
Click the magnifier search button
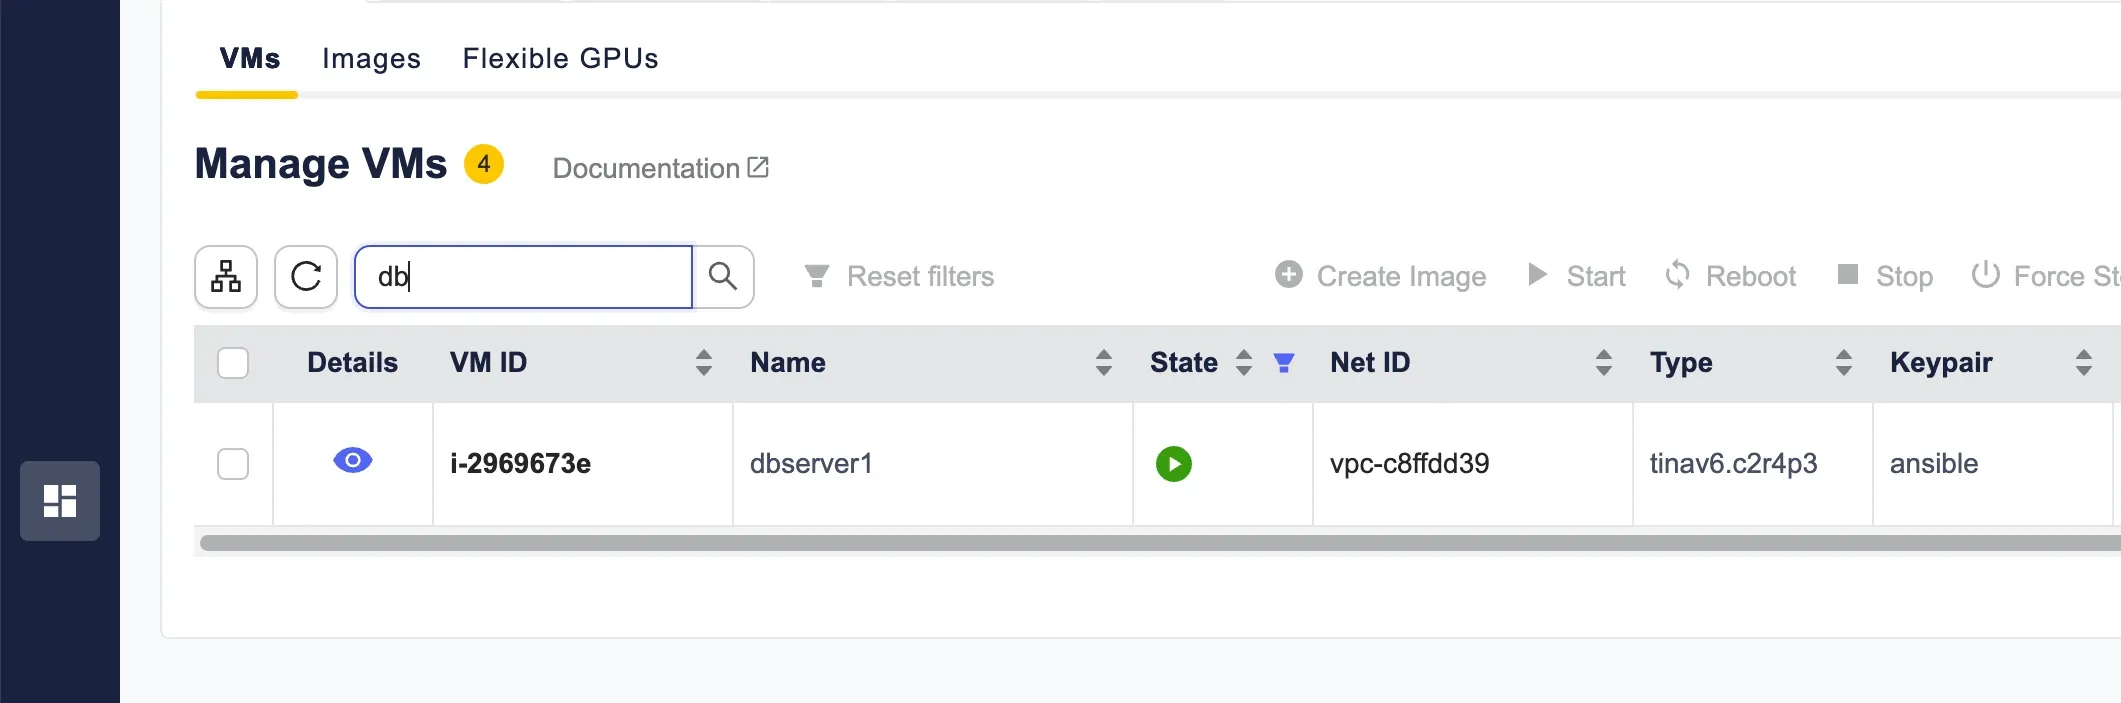coord(723,277)
